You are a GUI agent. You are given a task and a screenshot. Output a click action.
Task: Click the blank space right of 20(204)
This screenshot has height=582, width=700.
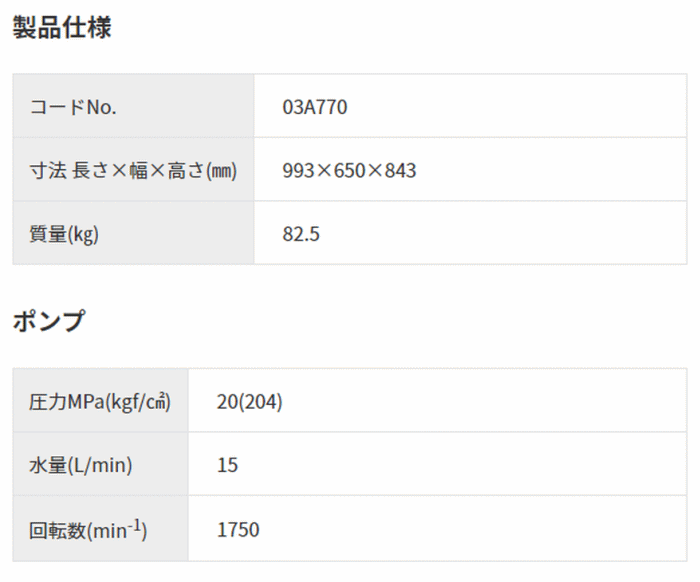pyautogui.click(x=484, y=400)
